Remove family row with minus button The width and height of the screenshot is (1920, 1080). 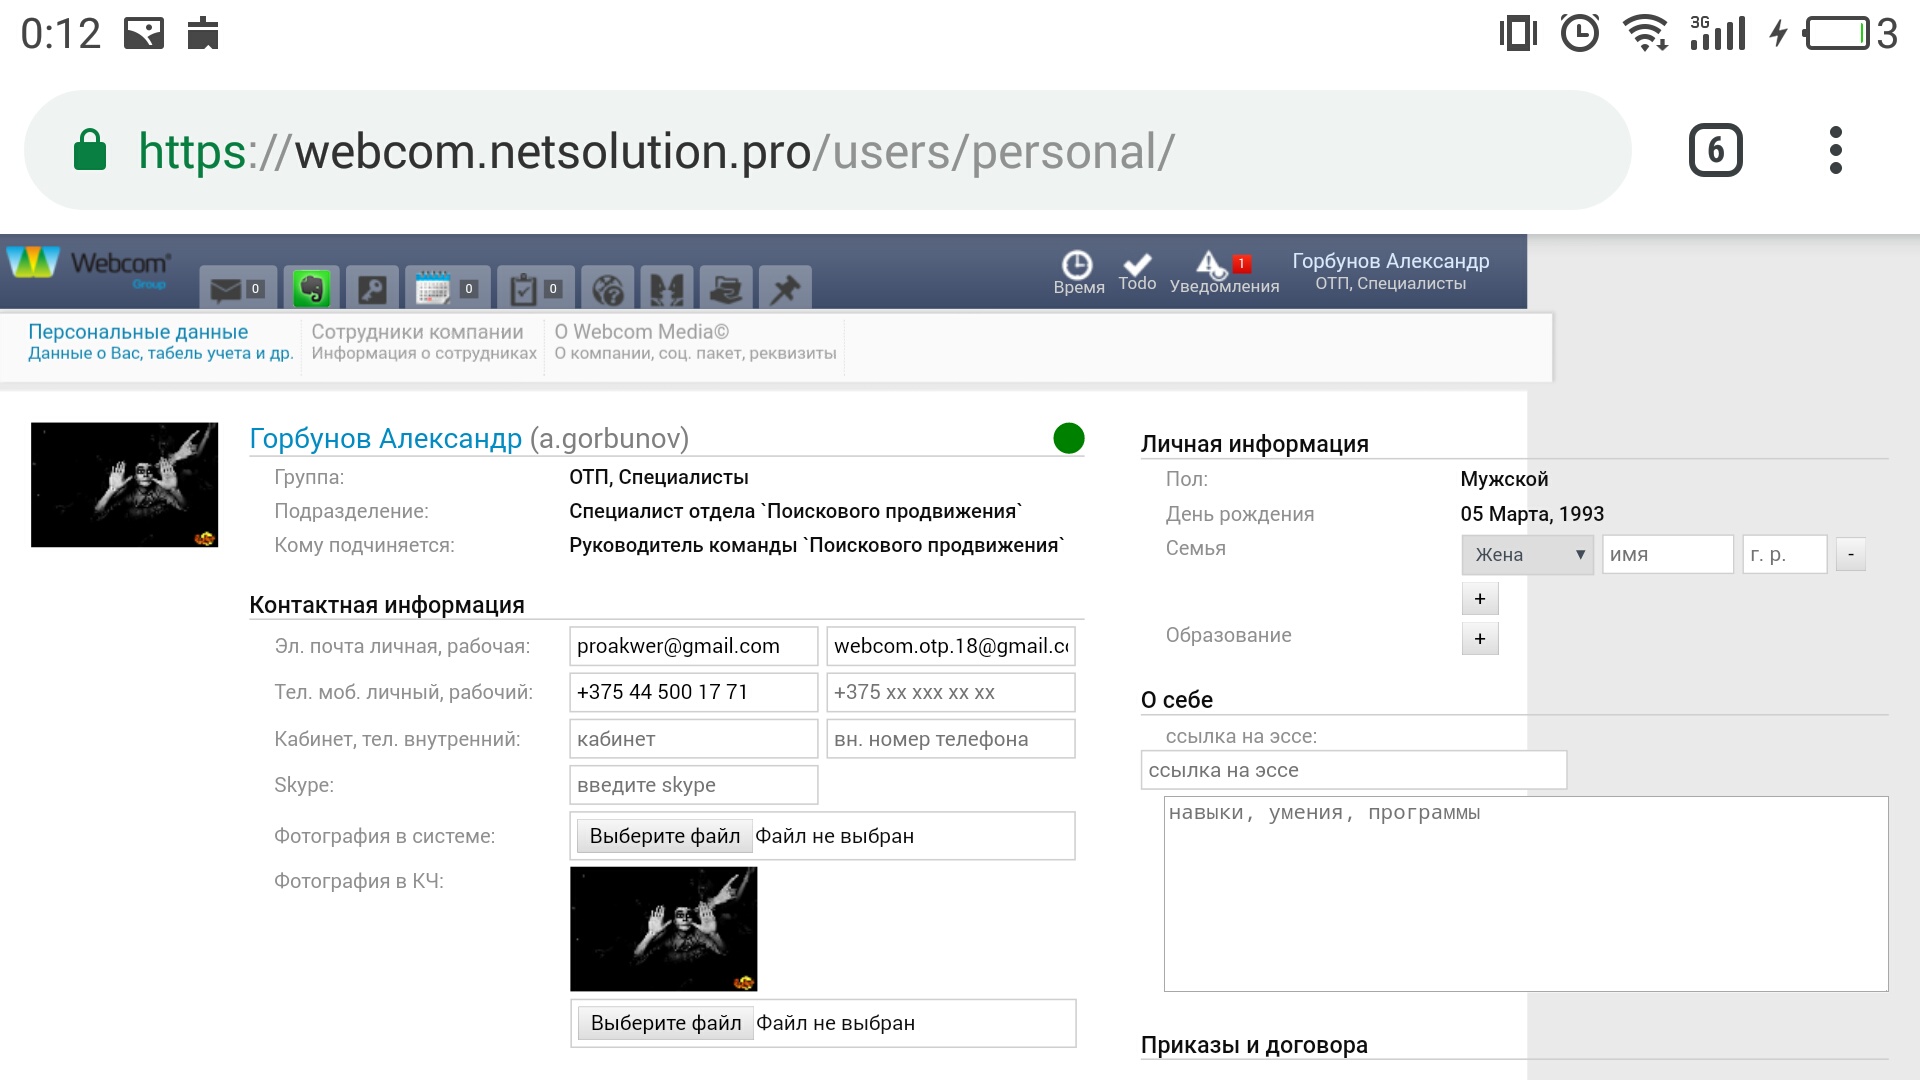(x=1850, y=554)
